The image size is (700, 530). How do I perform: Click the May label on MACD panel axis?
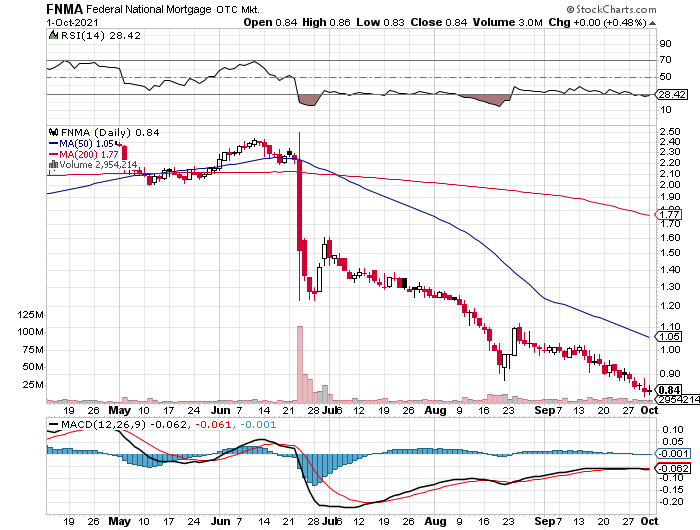[x=120, y=521]
